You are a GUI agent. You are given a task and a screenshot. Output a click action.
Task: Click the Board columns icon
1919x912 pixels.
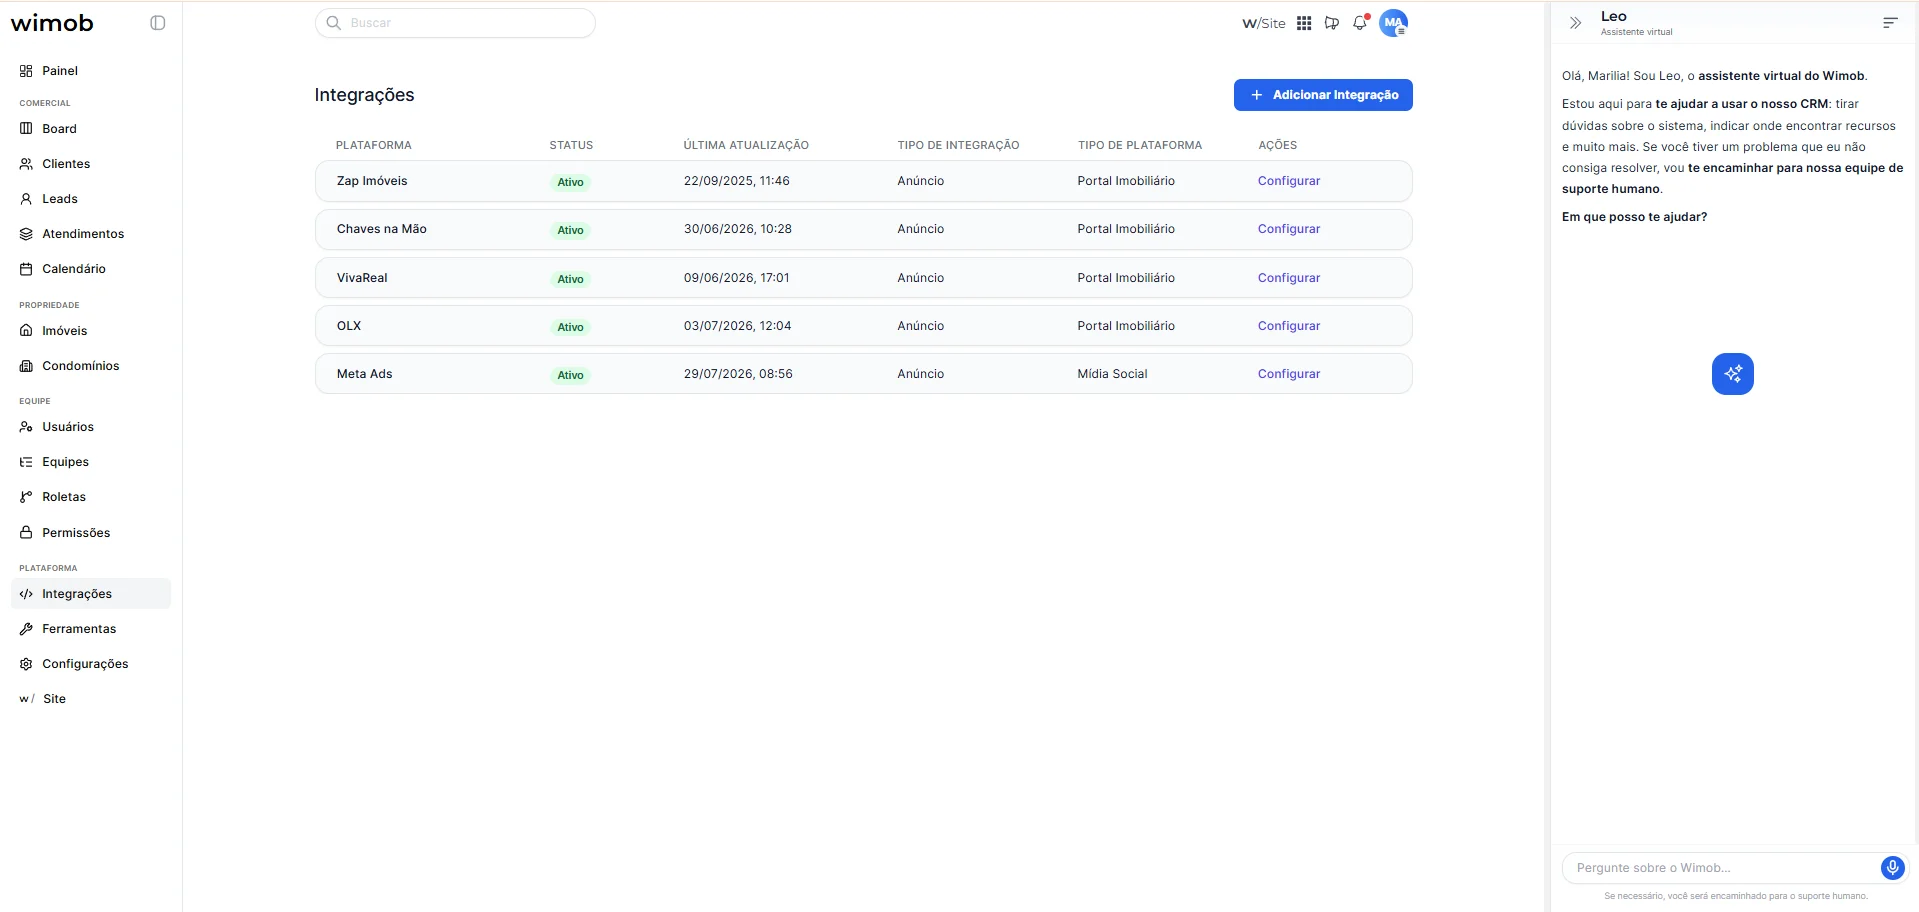tap(26, 129)
